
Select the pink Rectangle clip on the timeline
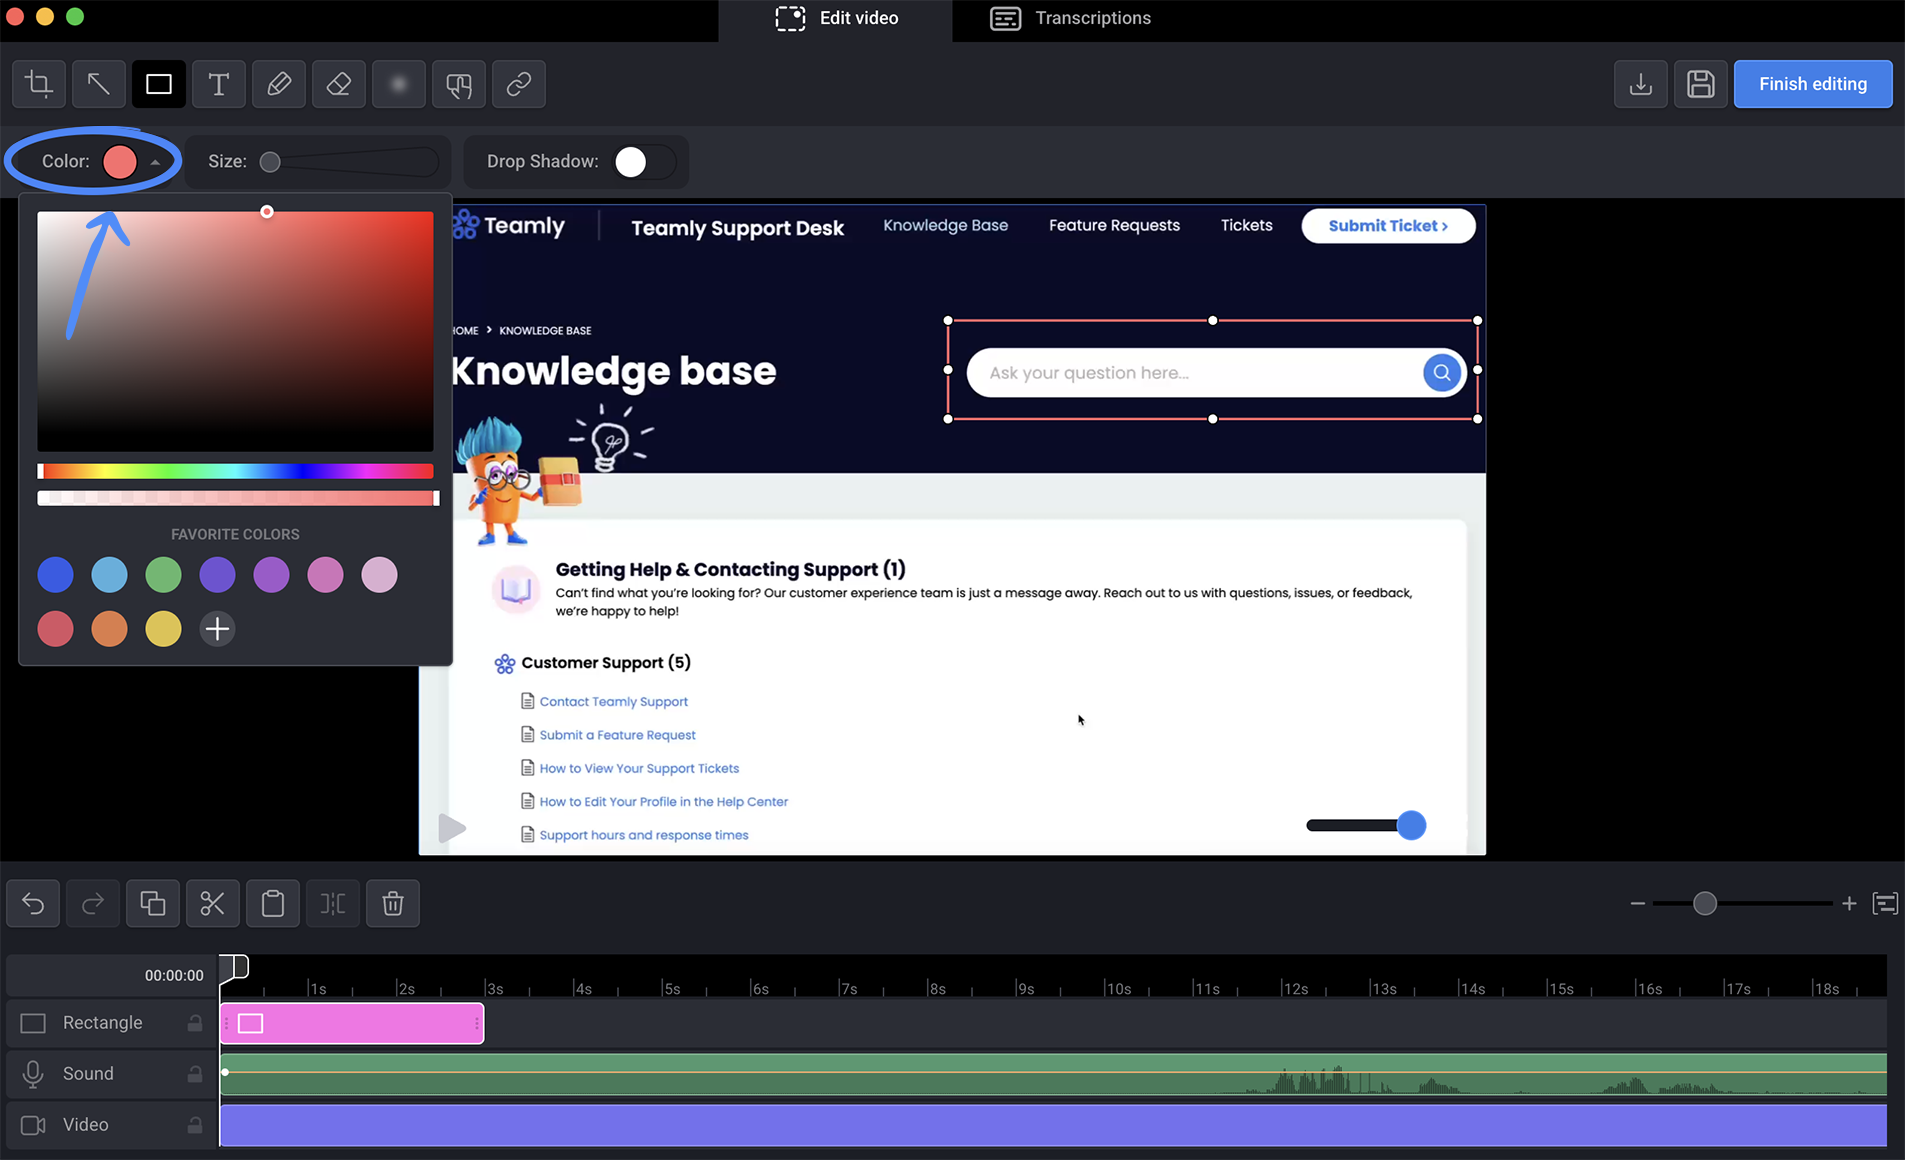352,1023
